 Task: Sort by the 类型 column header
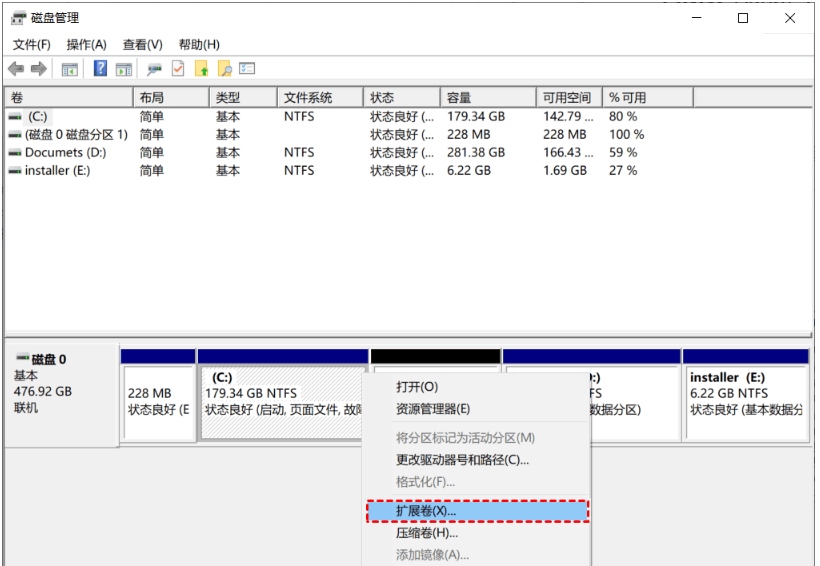coord(243,98)
